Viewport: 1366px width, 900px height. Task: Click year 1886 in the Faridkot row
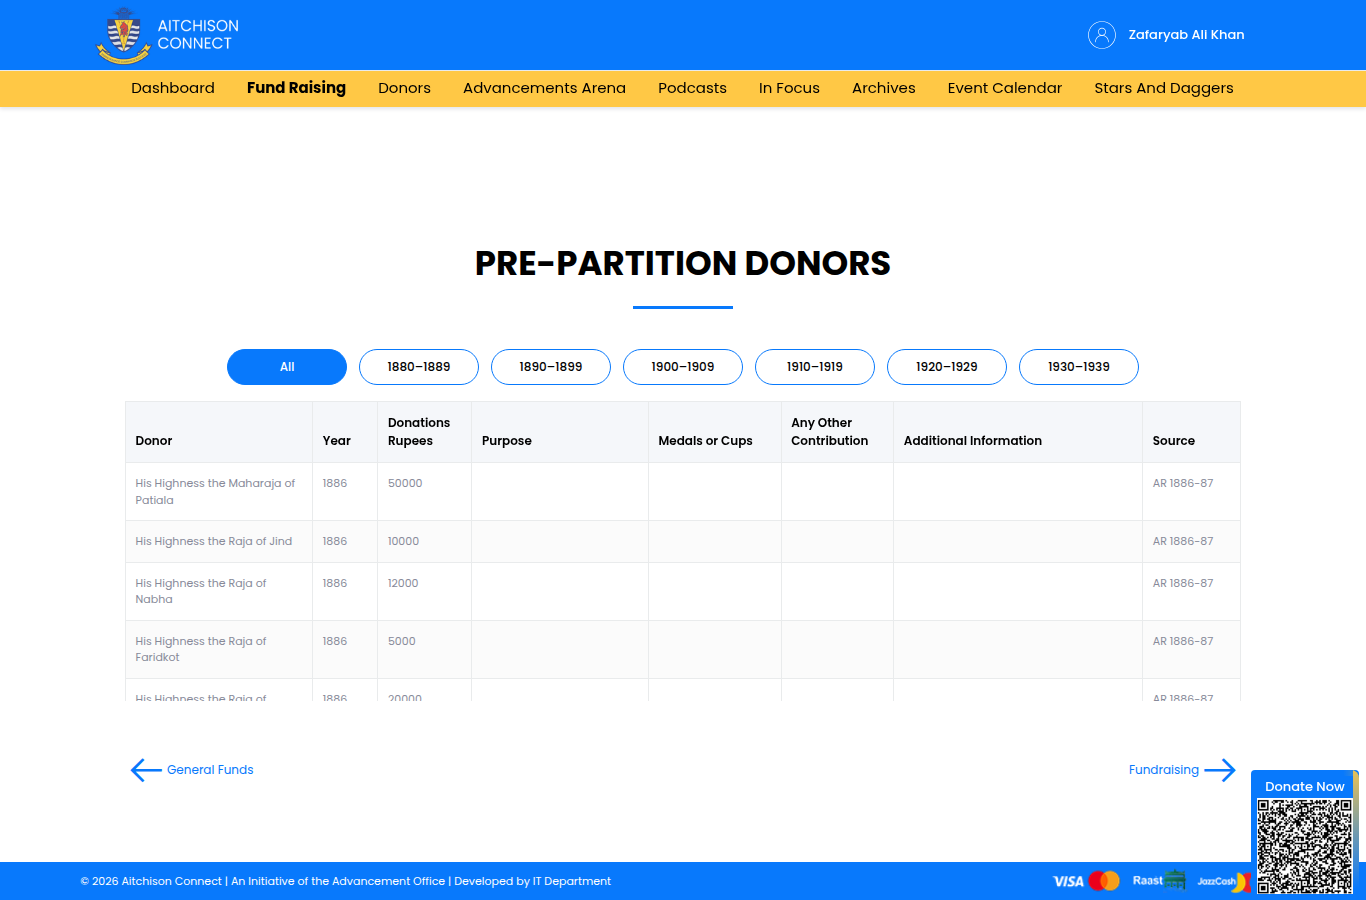(335, 641)
